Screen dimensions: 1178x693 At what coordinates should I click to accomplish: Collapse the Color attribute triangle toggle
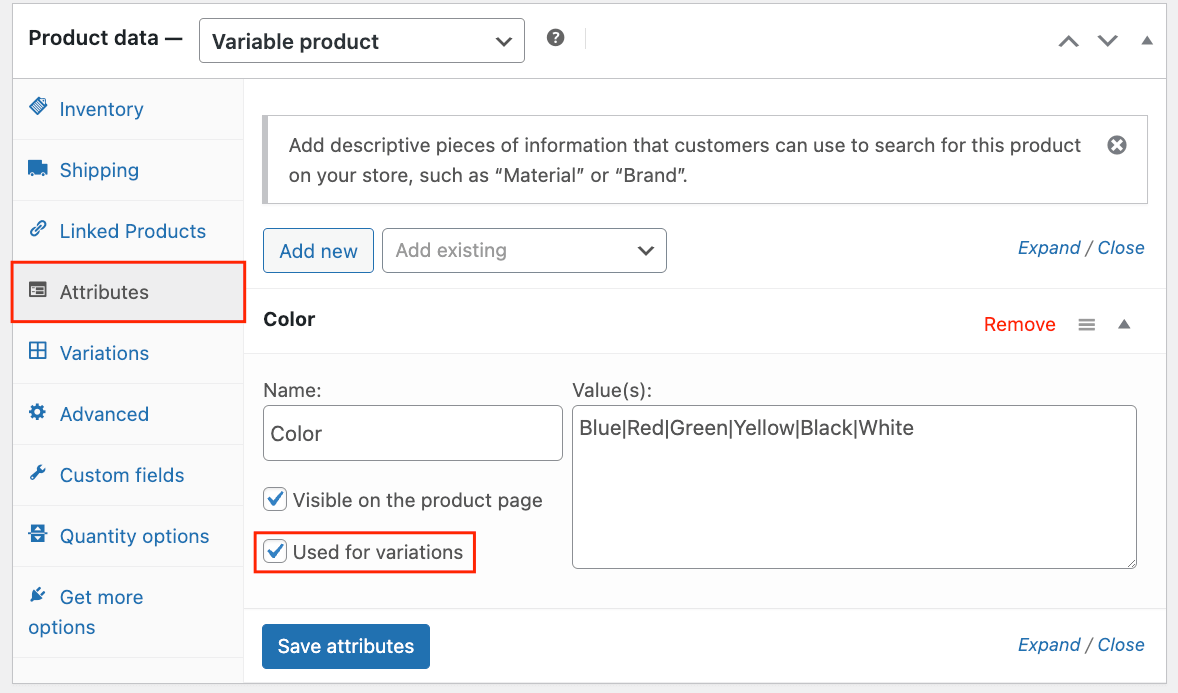(x=1124, y=324)
